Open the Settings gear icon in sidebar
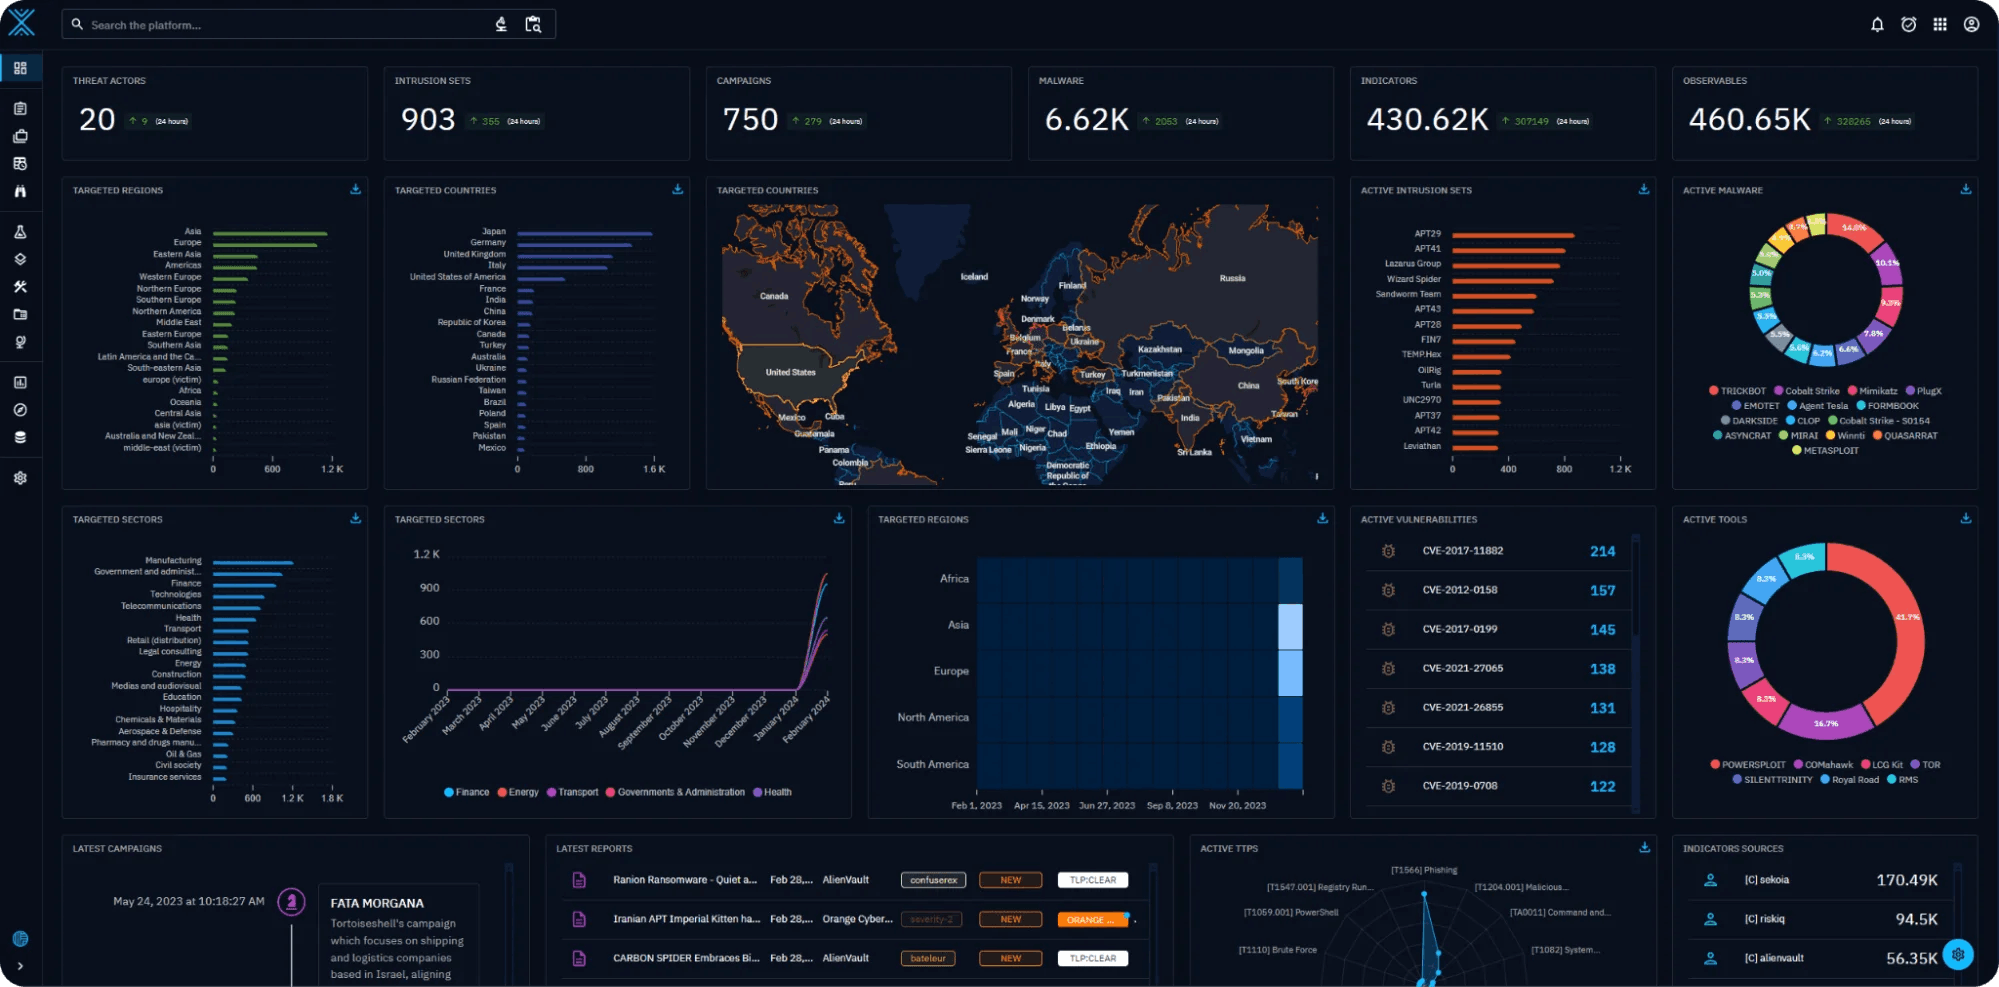This screenshot has width=1999, height=987. [x=20, y=478]
